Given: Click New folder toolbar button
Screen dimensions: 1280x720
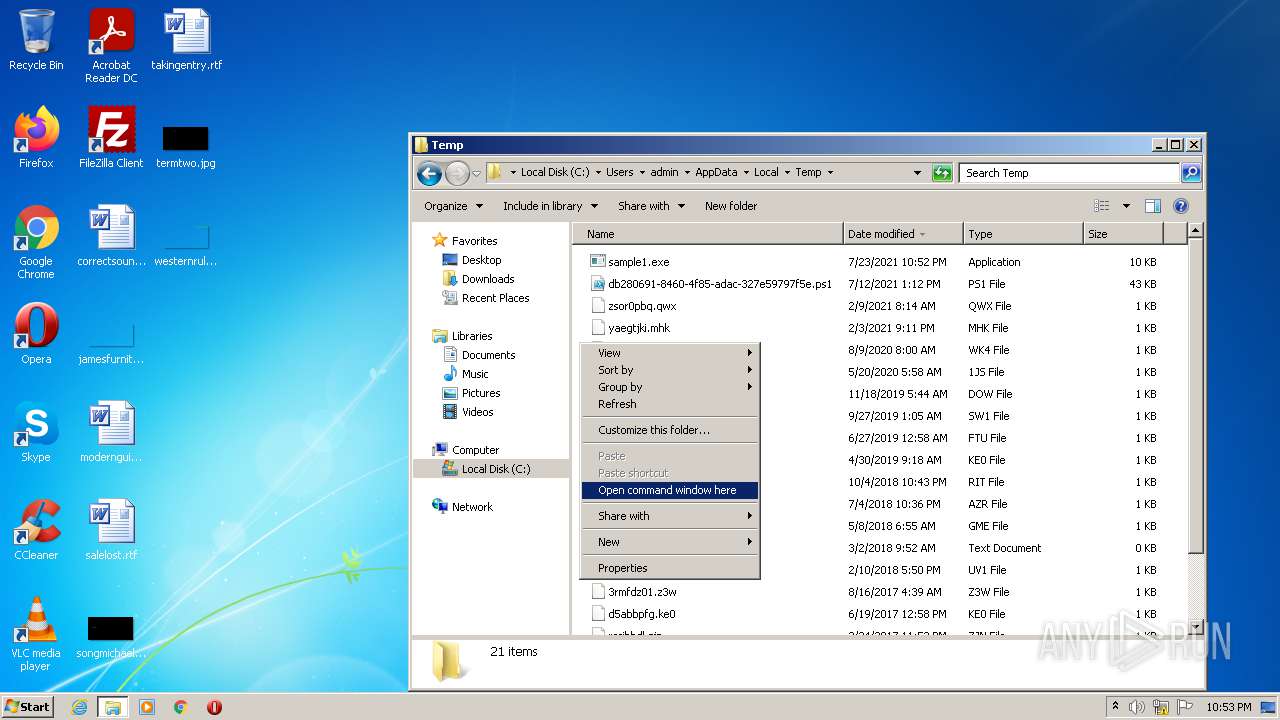Looking at the screenshot, I should click(731, 206).
